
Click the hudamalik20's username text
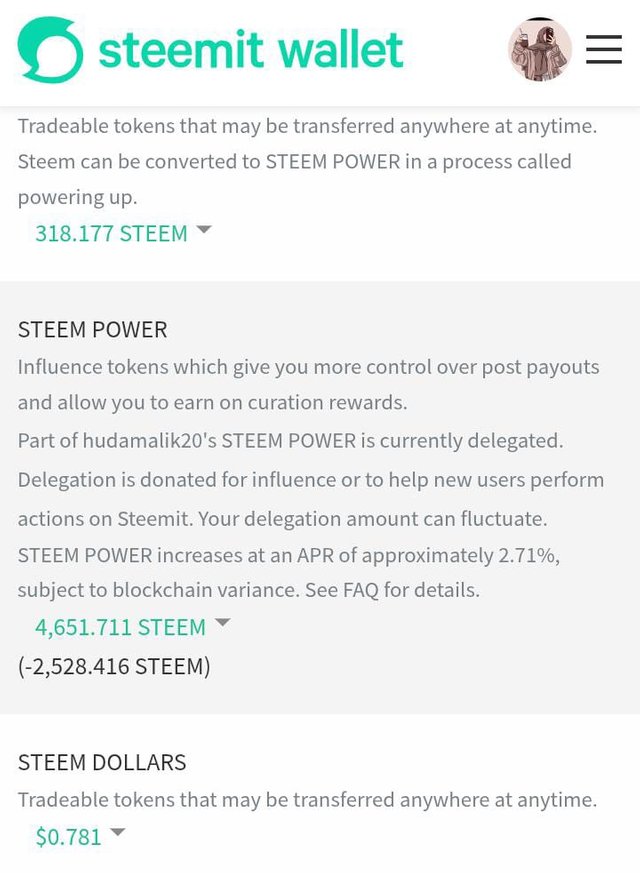150,440
